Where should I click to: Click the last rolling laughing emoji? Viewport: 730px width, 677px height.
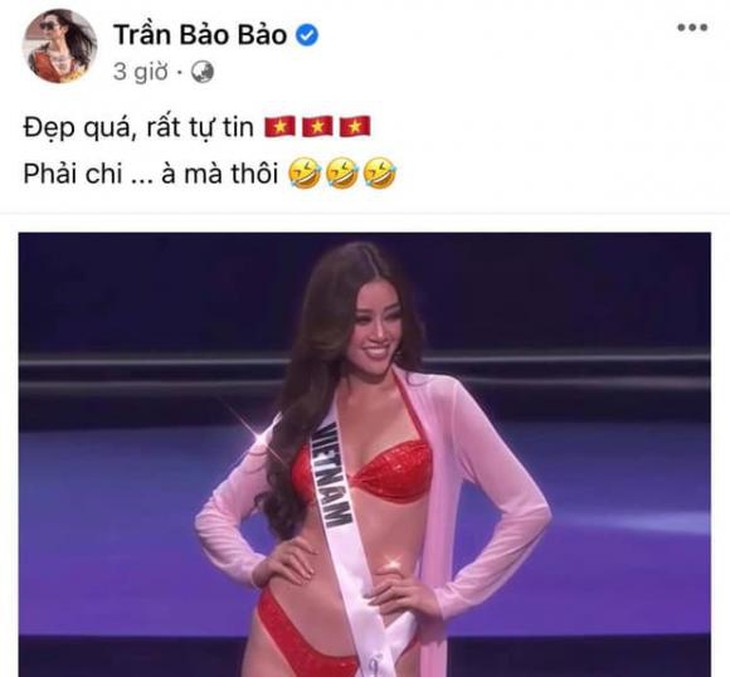pyautogui.click(x=380, y=174)
